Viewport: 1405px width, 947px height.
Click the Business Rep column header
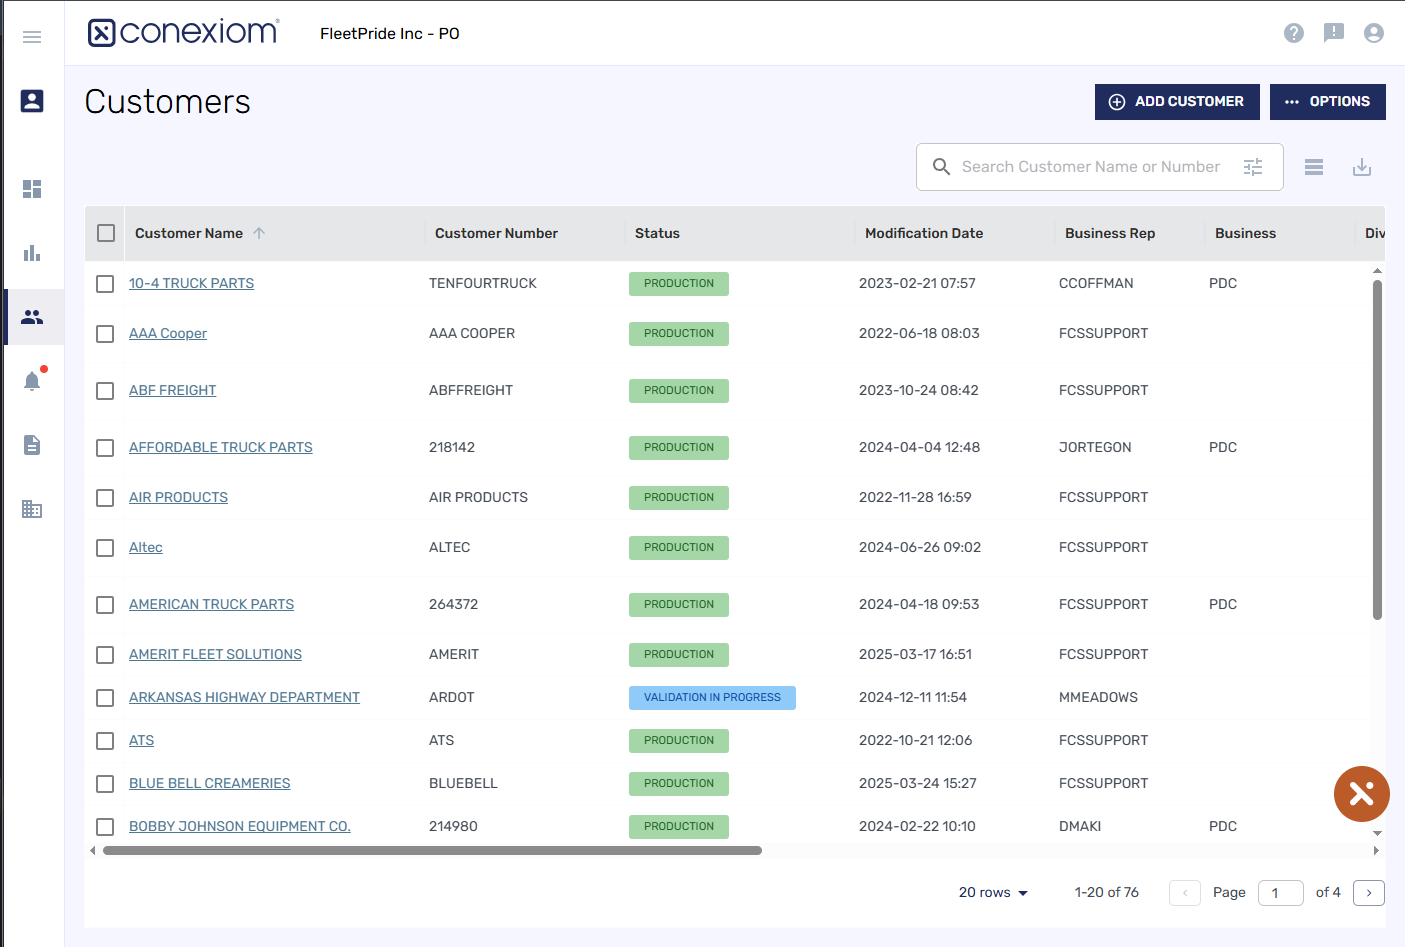(1110, 233)
